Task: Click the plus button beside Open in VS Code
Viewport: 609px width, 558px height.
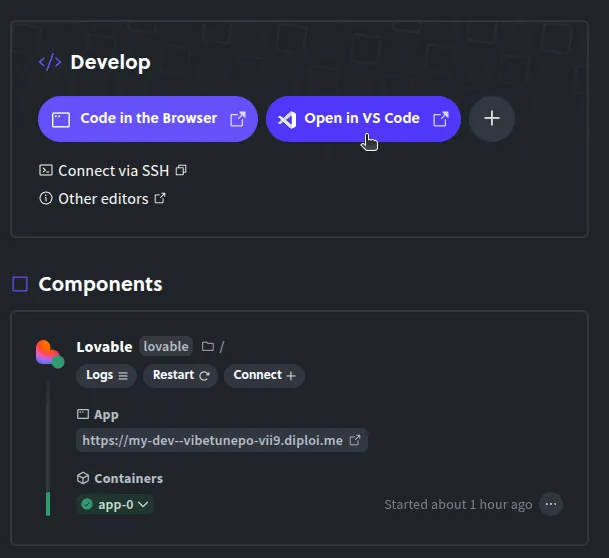Action: pyautogui.click(x=491, y=119)
